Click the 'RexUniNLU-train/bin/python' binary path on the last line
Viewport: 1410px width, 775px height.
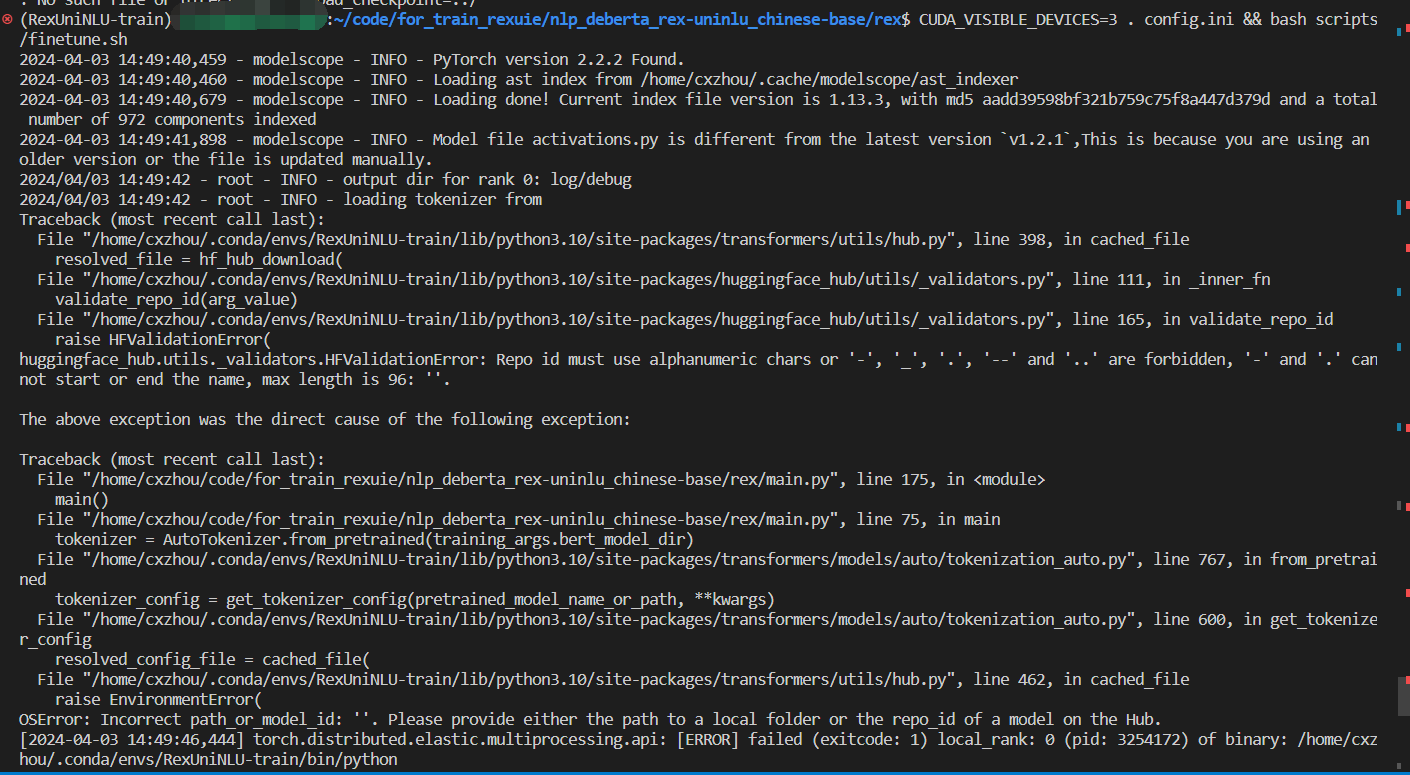point(280,760)
